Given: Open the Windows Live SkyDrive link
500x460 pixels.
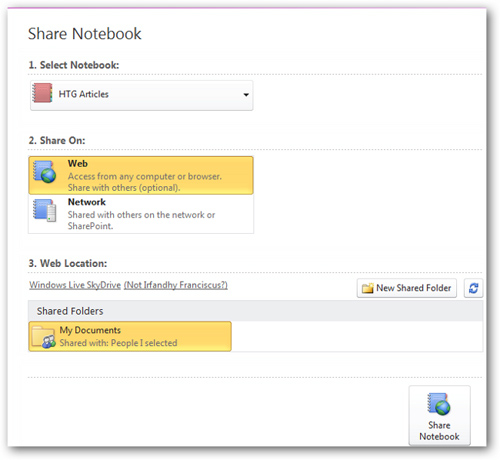Looking at the screenshot, I should coord(75,285).
